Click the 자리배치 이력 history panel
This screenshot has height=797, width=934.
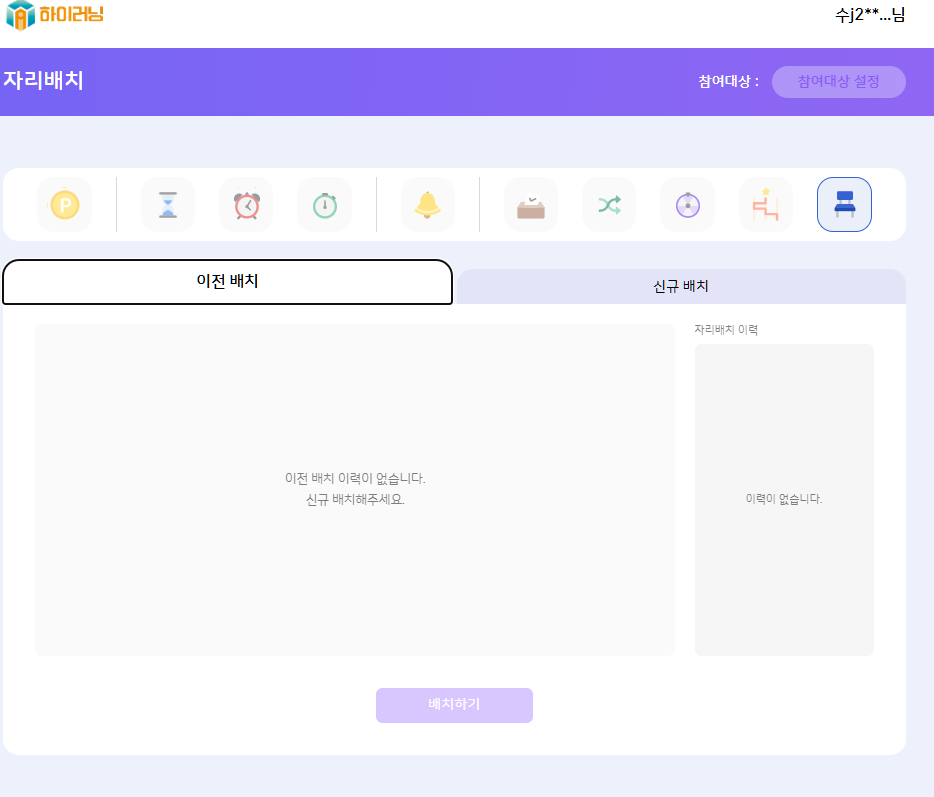(784, 499)
